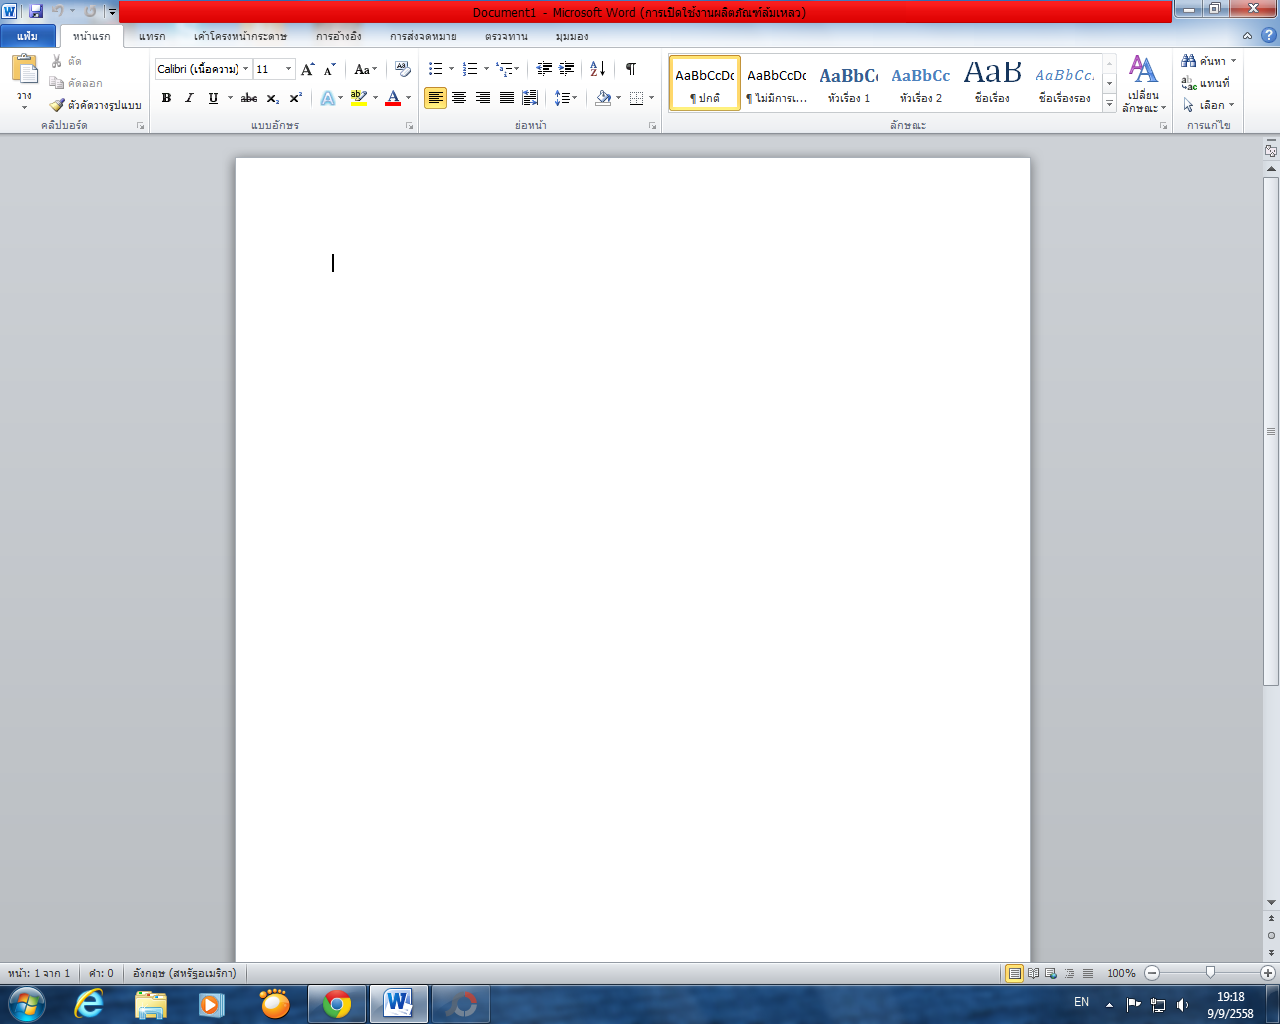Open line spacing dropdown
Viewport: 1280px width, 1024px height.
point(566,98)
